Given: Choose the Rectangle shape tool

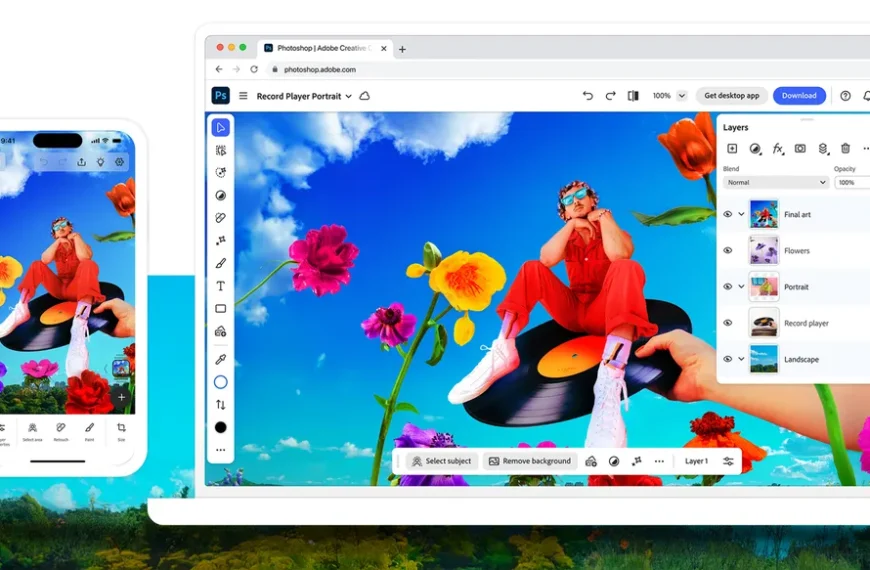Looking at the screenshot, I should point(220,309).
